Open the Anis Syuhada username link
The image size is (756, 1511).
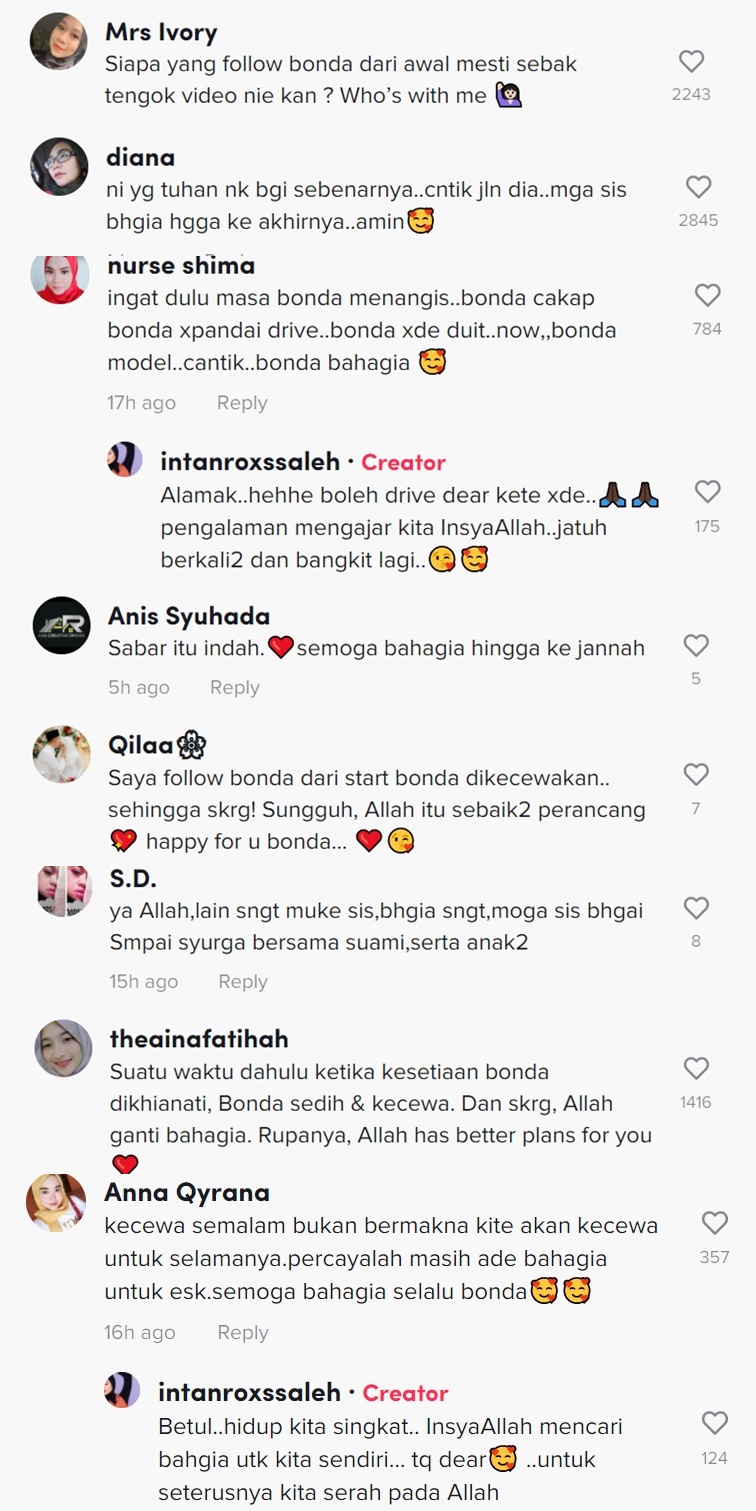point(189,616)
